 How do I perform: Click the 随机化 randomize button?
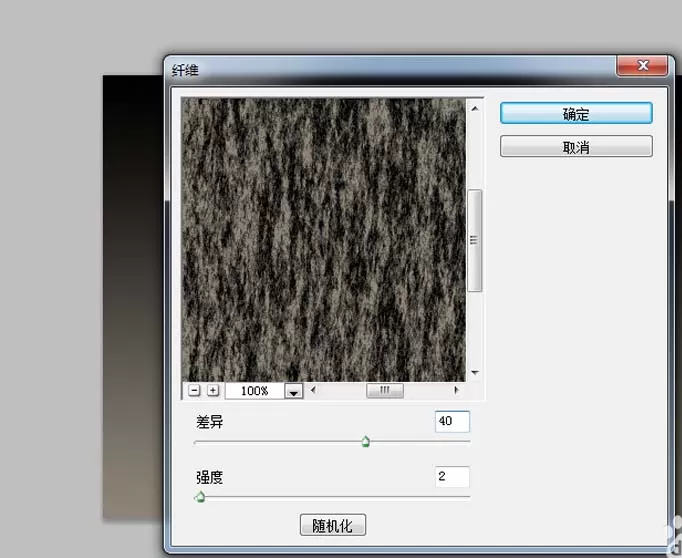[333, 525]
